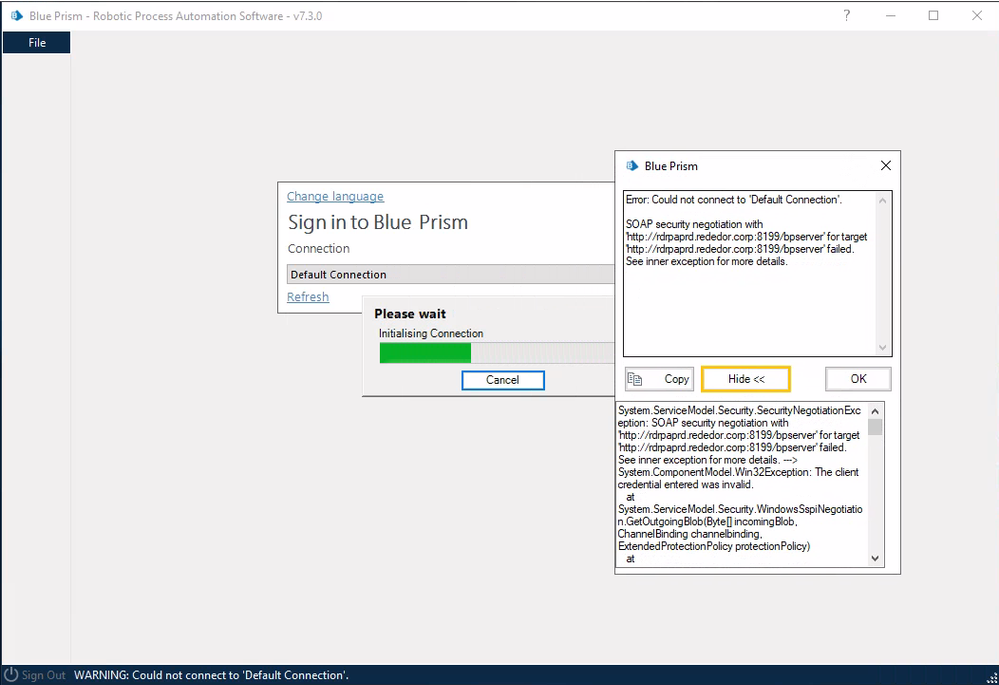Click the Initialising Connection progress bar
Viewport: 999px width, 685px height.
click(497, 353)
